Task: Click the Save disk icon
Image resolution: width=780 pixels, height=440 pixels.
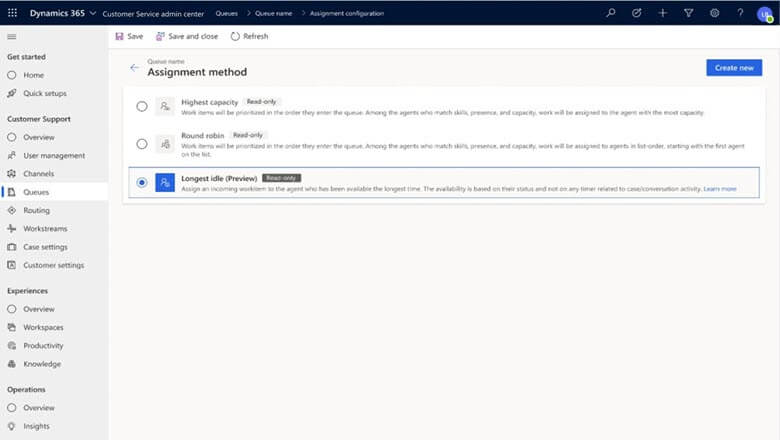Action: pos(119,36)
